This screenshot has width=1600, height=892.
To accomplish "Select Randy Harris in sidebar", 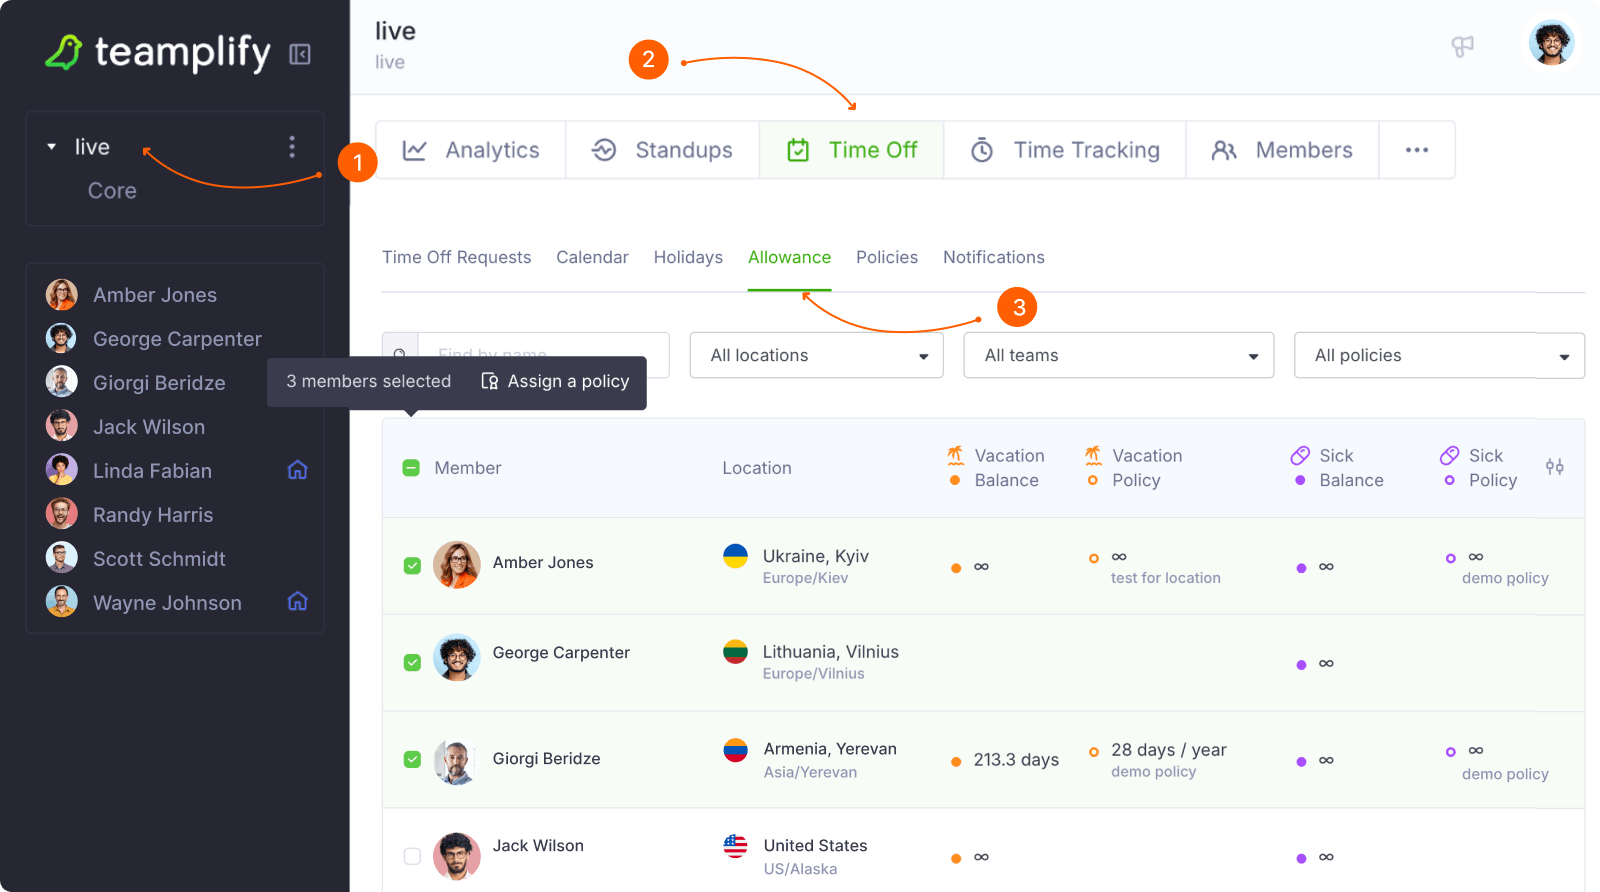I will (152, 515).
